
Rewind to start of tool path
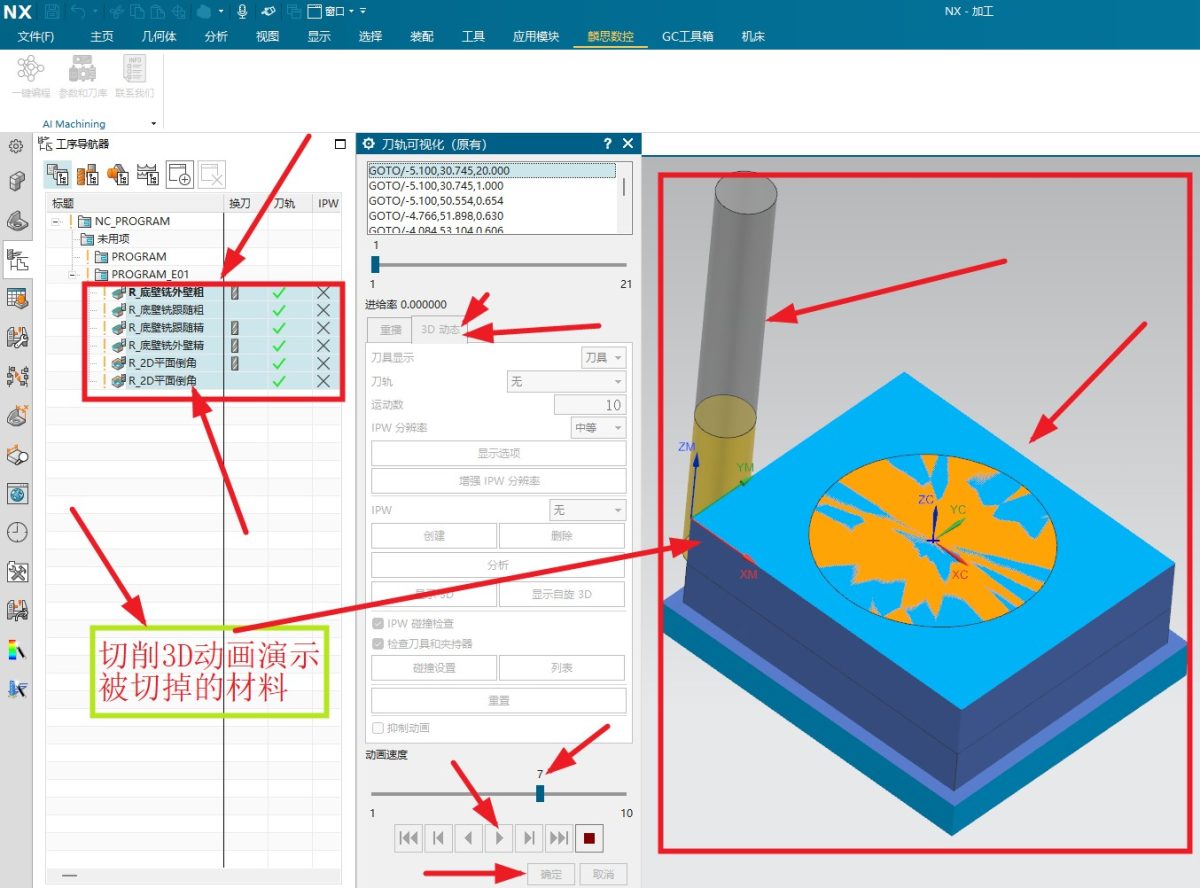coord(408,838)
